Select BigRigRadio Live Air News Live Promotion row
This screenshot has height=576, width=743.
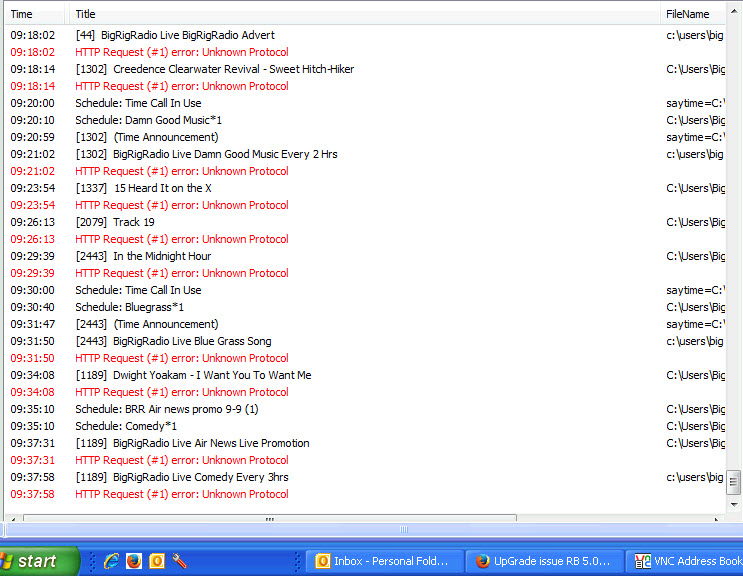(x=365, y=443)
